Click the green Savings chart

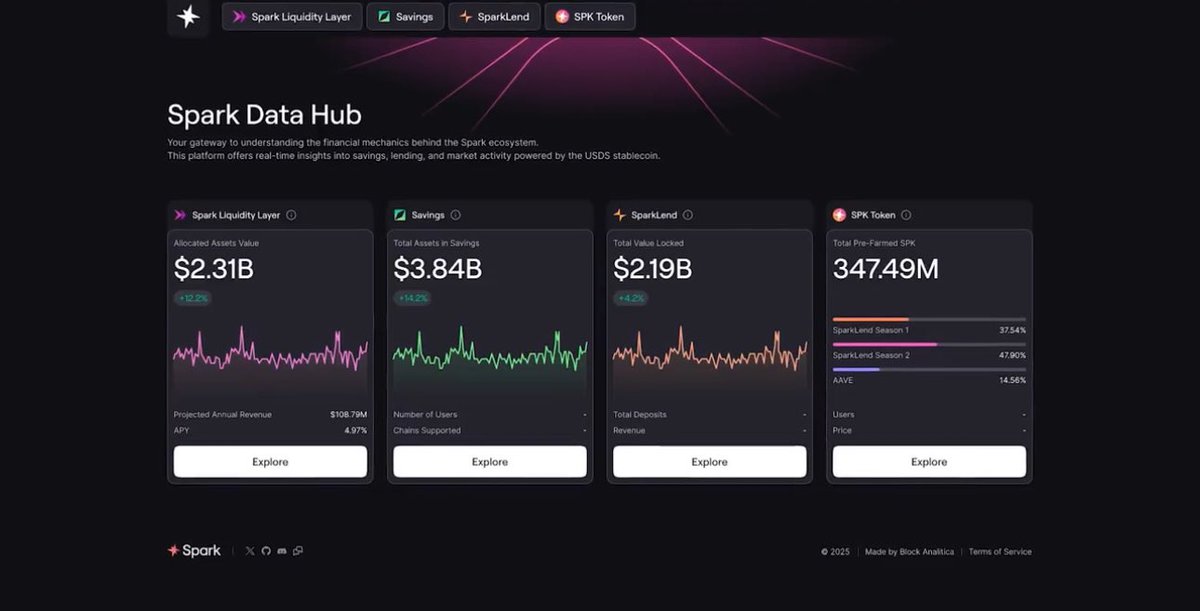[x=490, y=358]
